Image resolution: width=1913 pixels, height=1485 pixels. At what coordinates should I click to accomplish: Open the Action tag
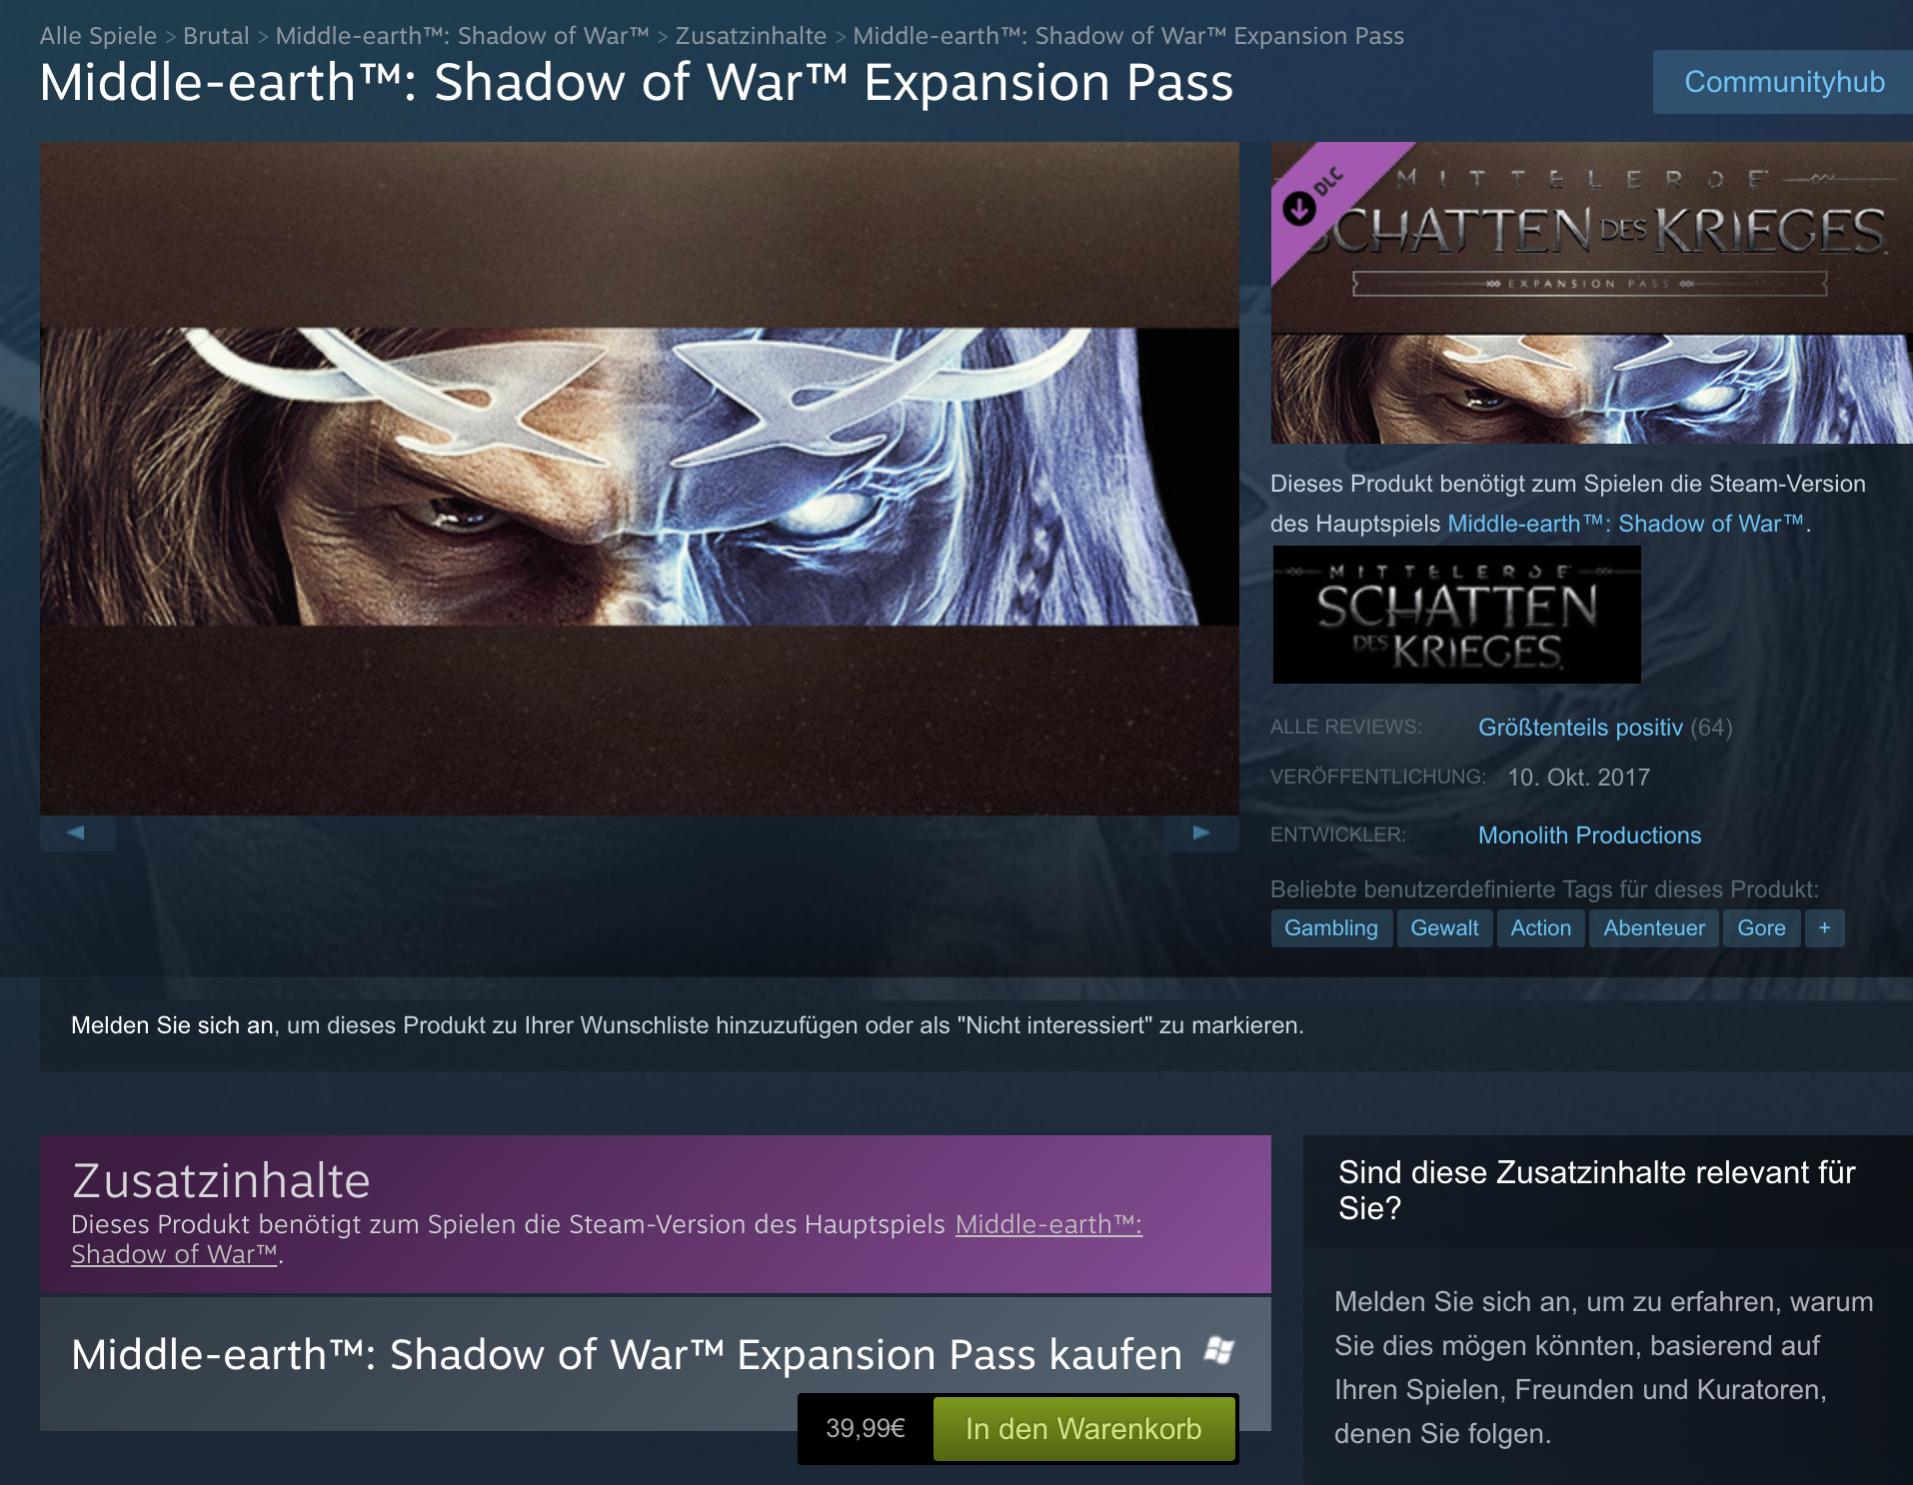(1540, 928)
